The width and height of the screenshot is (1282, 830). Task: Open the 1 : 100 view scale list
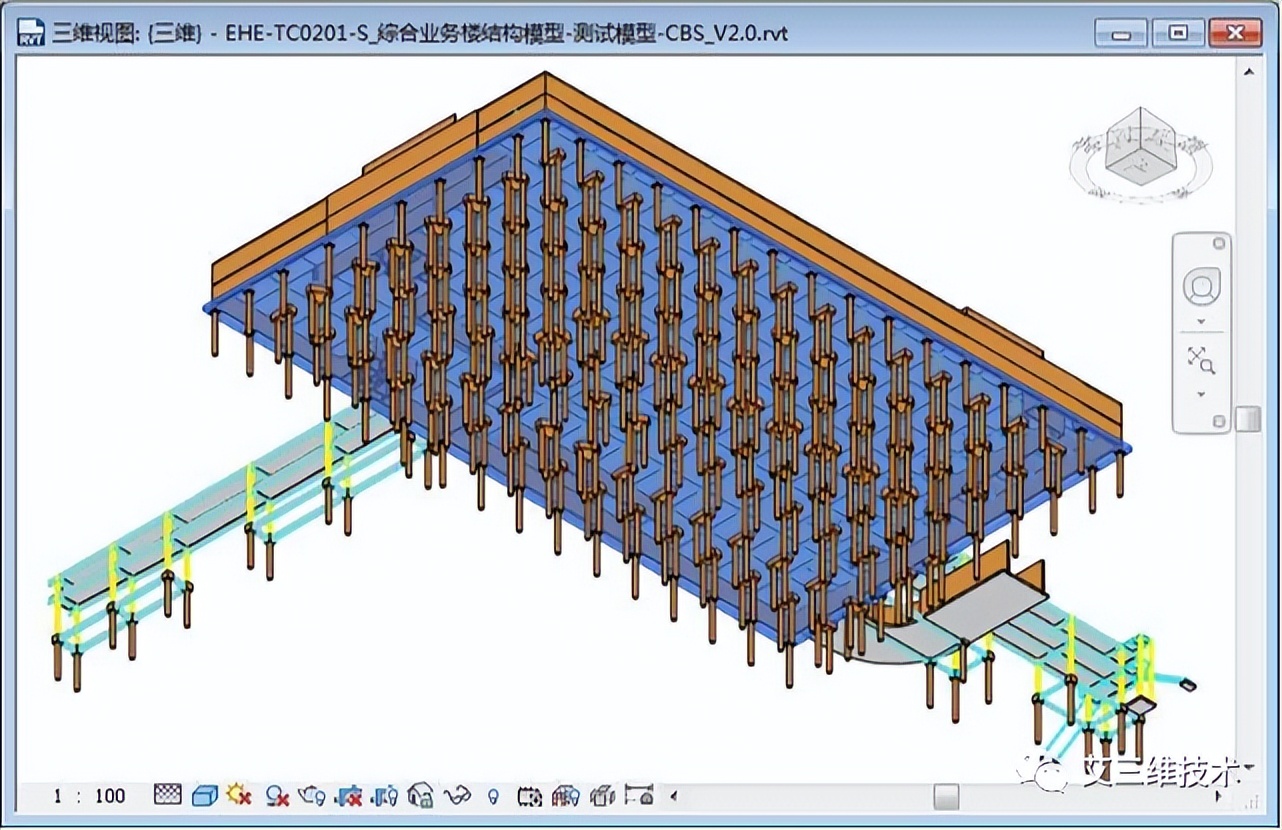90,796
